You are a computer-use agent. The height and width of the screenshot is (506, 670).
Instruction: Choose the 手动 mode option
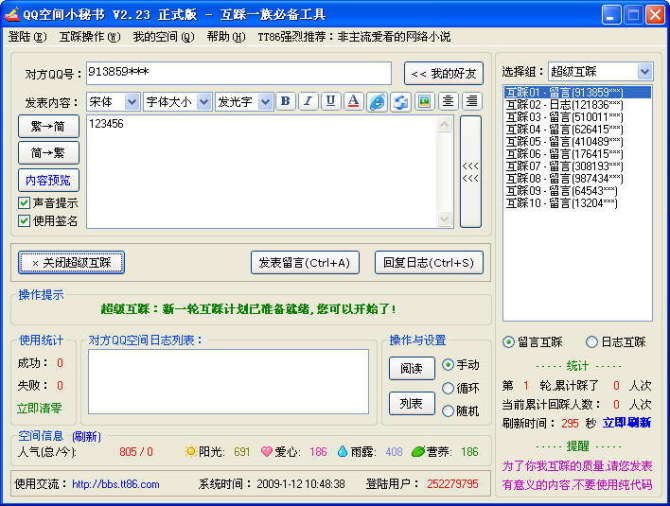[447, 365]
